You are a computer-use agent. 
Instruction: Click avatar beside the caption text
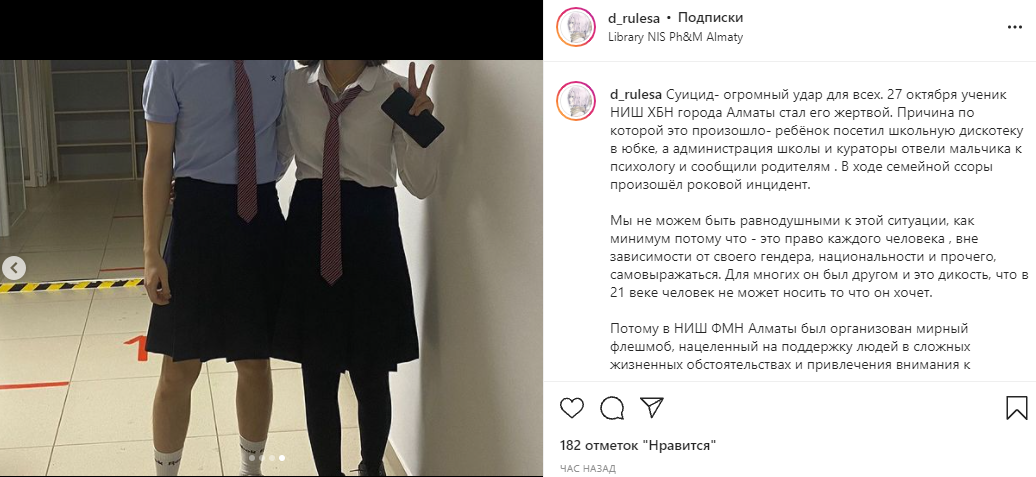point(576,101)
